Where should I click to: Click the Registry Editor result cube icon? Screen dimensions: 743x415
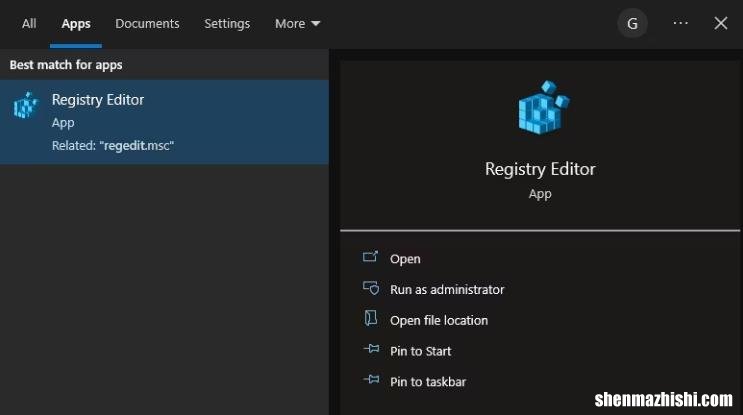[26, 105]
